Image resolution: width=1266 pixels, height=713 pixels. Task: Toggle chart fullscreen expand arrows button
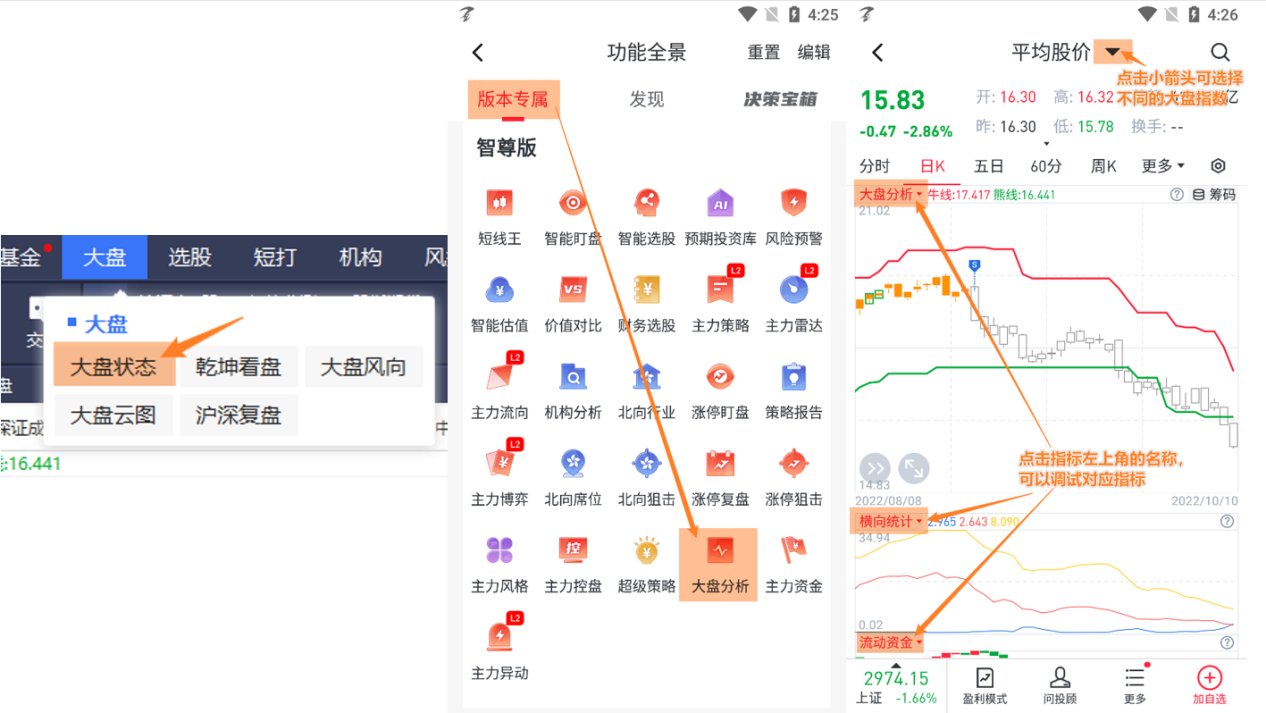pos(913,467)
